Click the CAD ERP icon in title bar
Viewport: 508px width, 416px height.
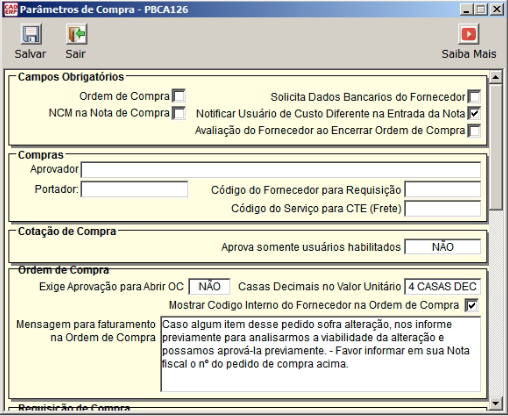[10, 9]
